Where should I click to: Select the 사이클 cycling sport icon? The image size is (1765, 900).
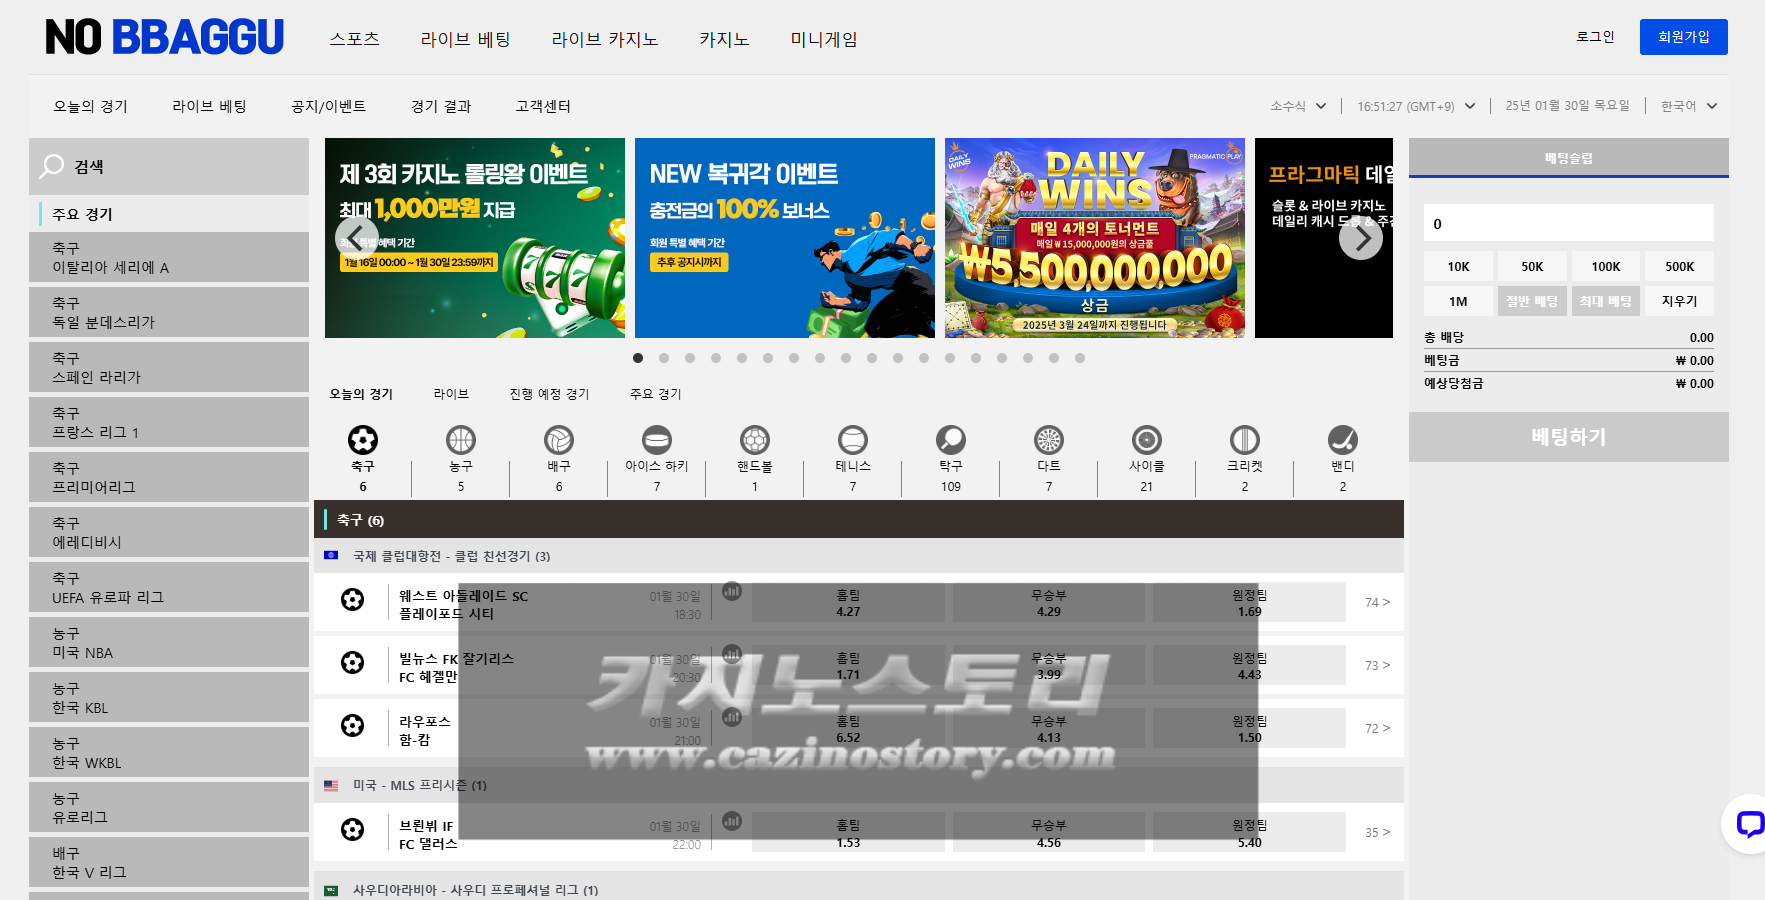click(x=1146, y=440)
